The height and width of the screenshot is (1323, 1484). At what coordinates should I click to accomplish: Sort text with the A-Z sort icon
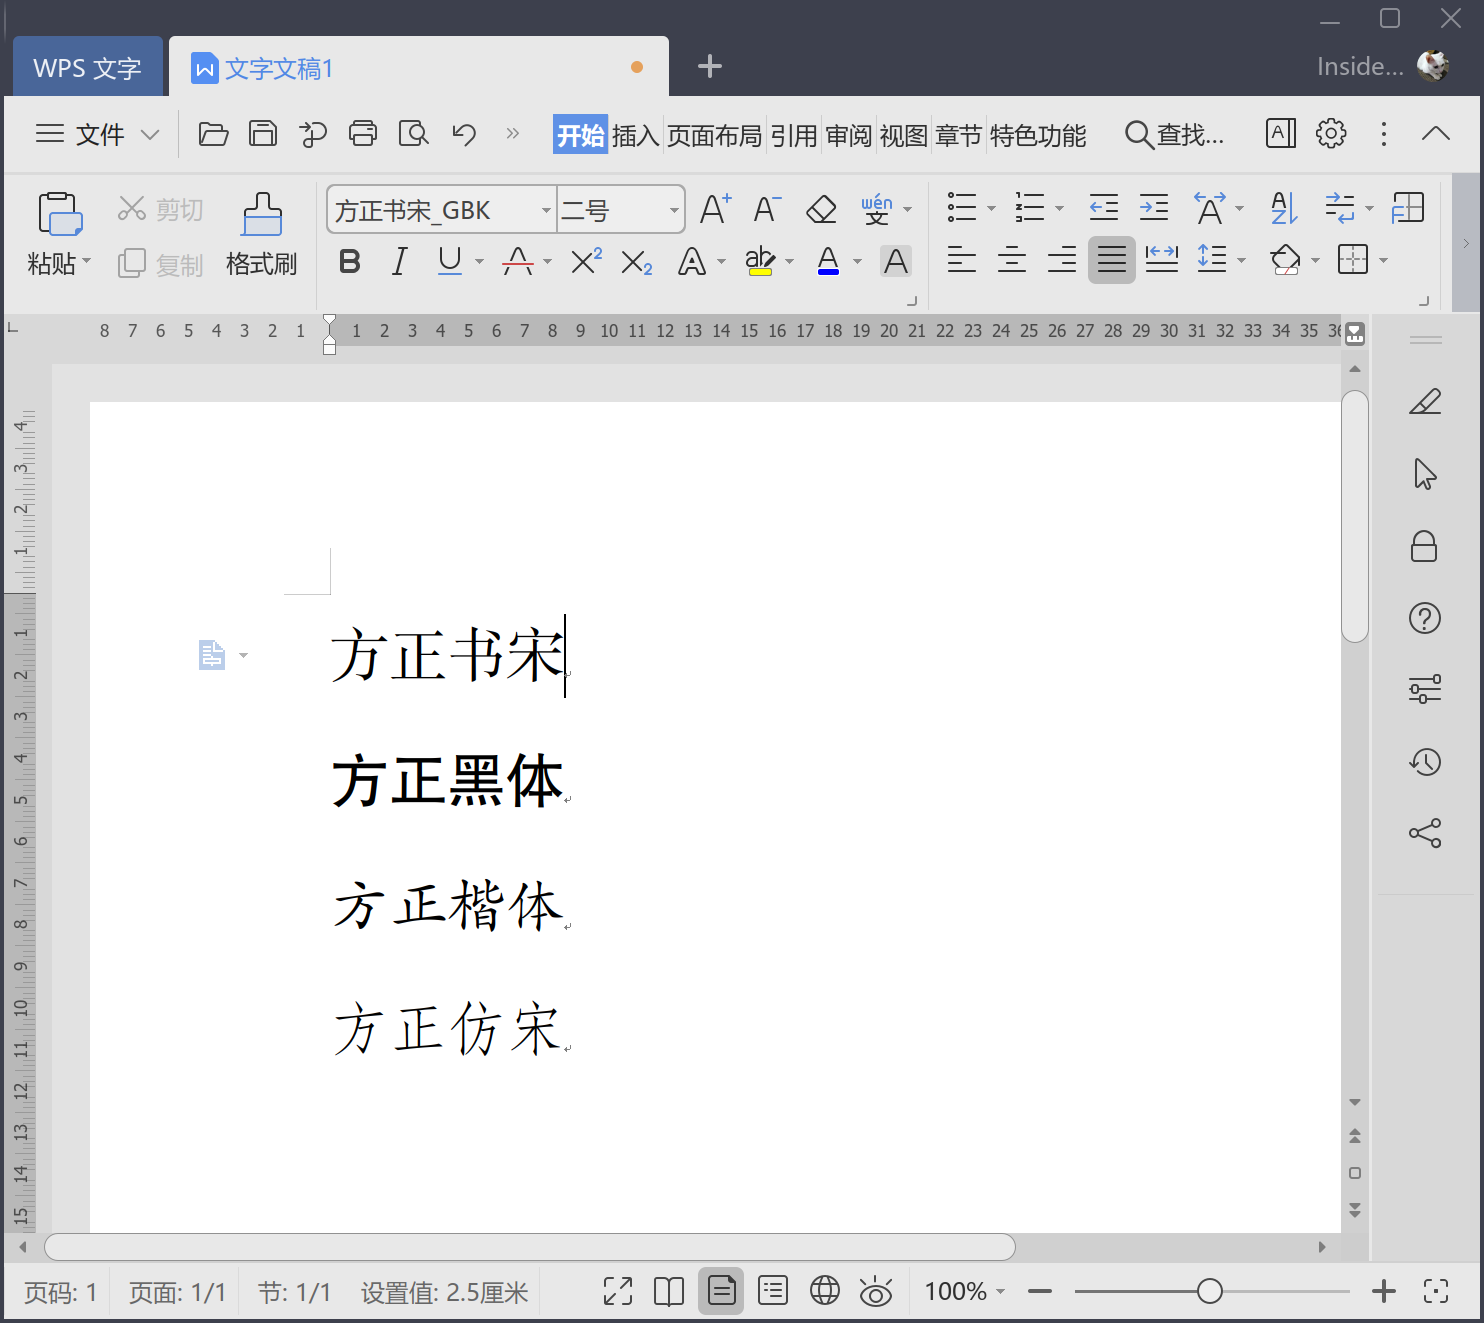(x=1284, y=208)
